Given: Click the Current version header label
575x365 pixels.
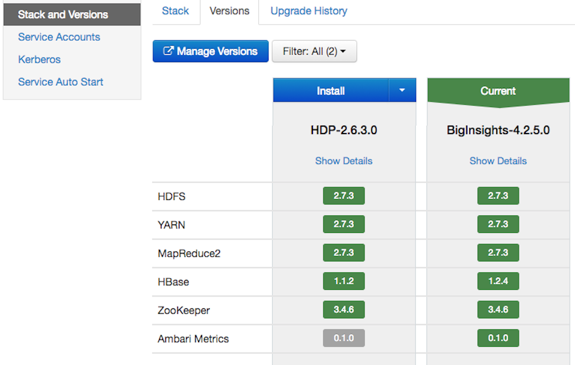Looking at the screenshot, I should coord(498,91).
